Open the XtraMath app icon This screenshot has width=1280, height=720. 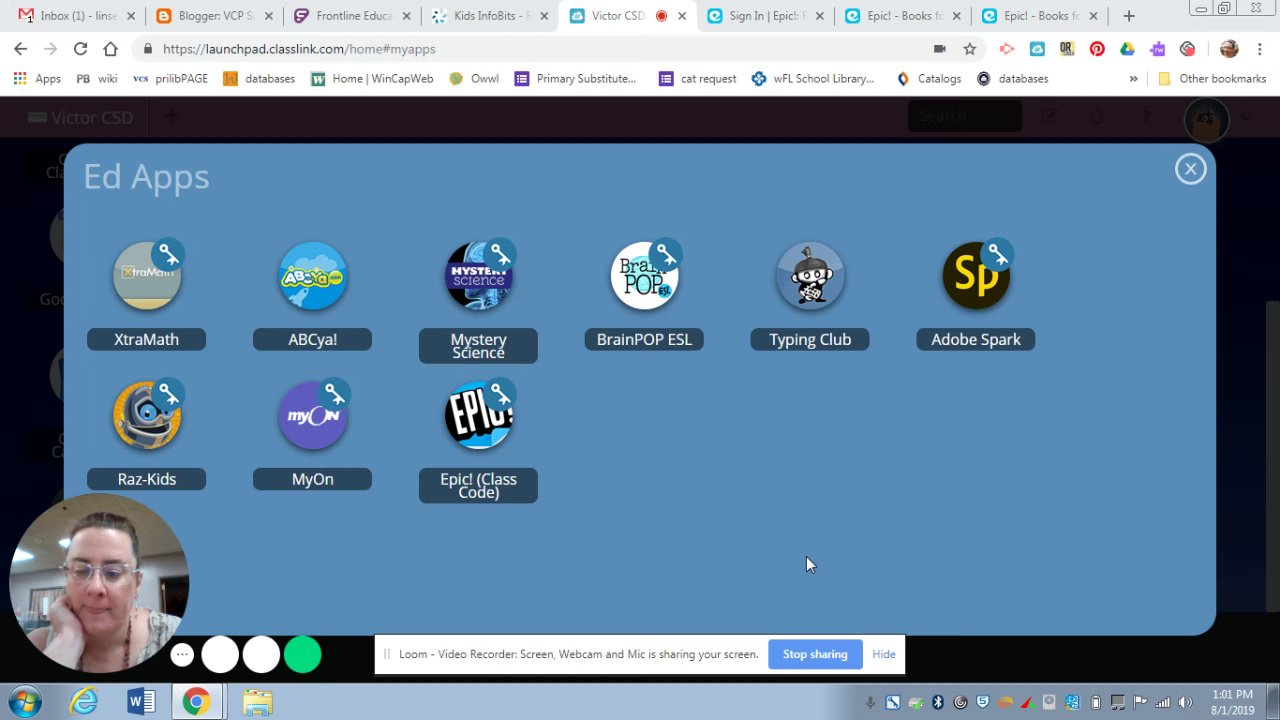click(147, 276)
